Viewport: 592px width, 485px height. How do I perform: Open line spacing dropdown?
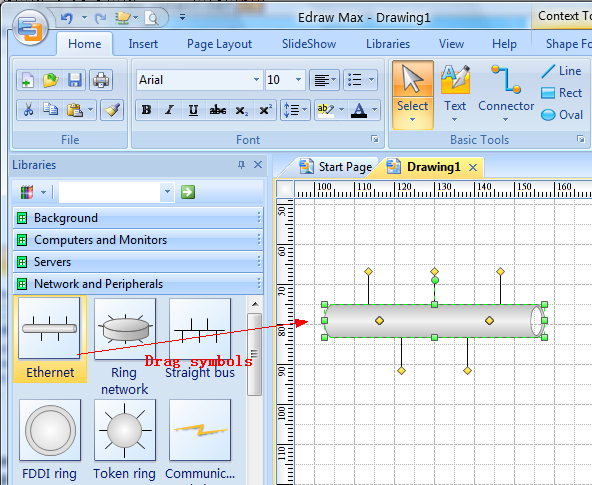coord(295,110)
